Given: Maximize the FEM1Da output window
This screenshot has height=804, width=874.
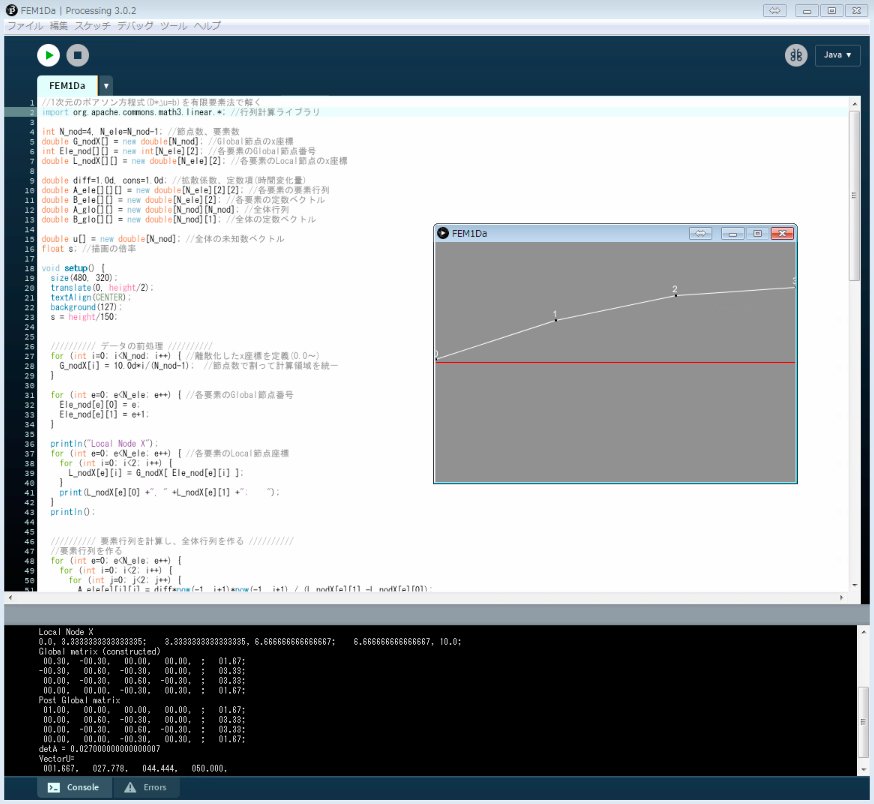Looking at the screenshot, I should tap(757, 234).
